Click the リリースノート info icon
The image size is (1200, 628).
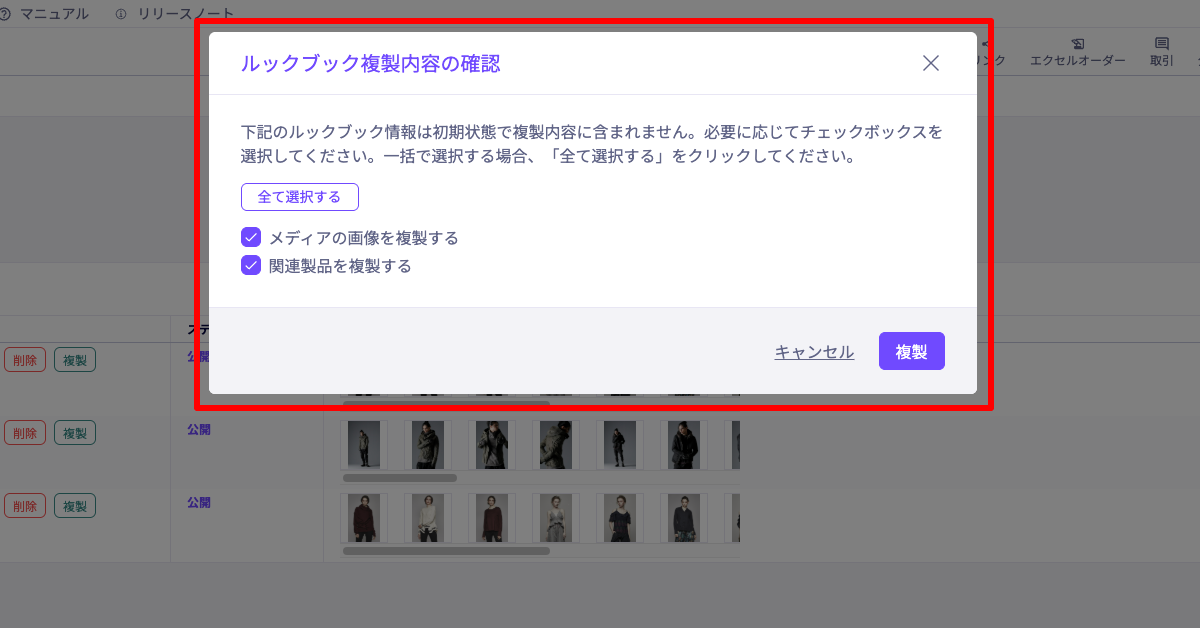click(x=121, y=14)
